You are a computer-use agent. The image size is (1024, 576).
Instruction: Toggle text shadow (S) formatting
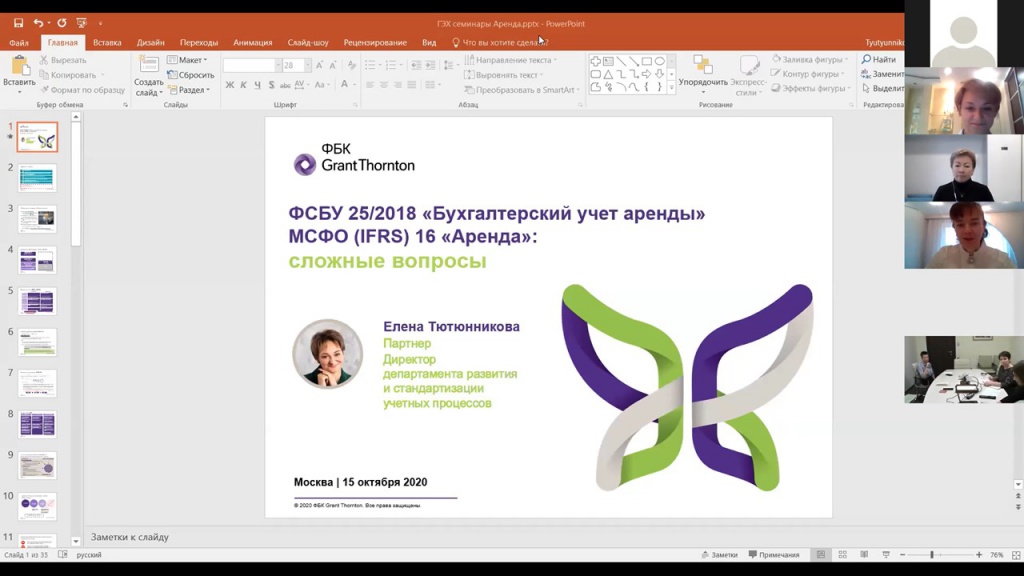(271, 85)
